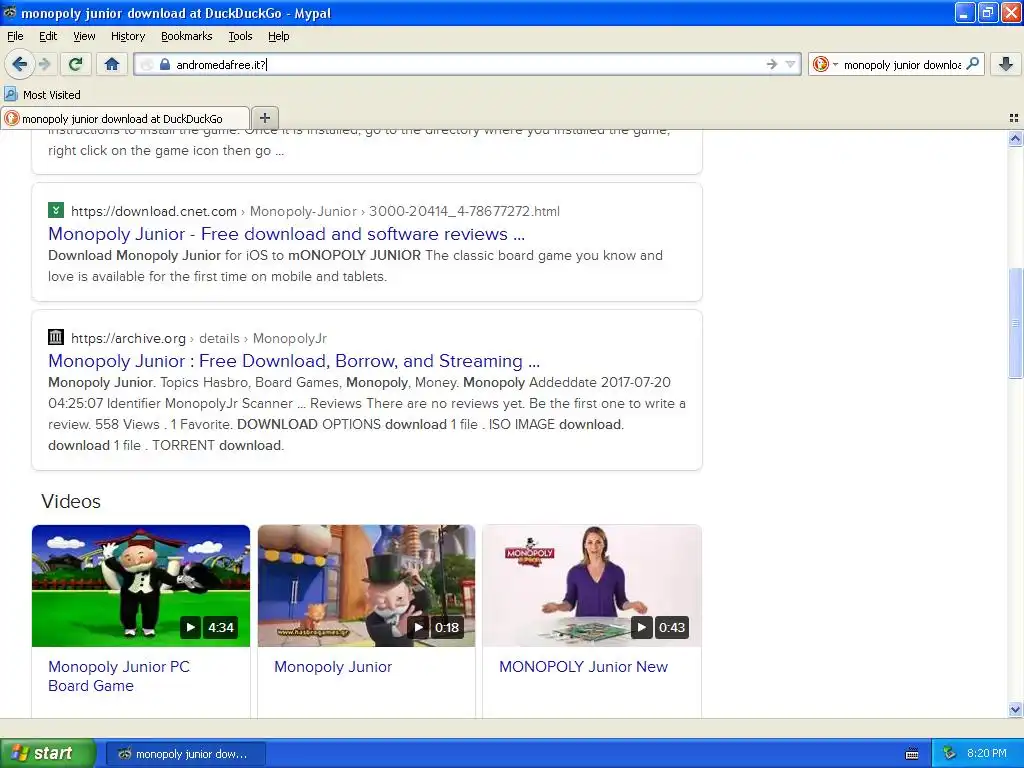This screenshot has height=768, width=1024.
Task: Click the address bar URL field
Action: pos(468,64)
